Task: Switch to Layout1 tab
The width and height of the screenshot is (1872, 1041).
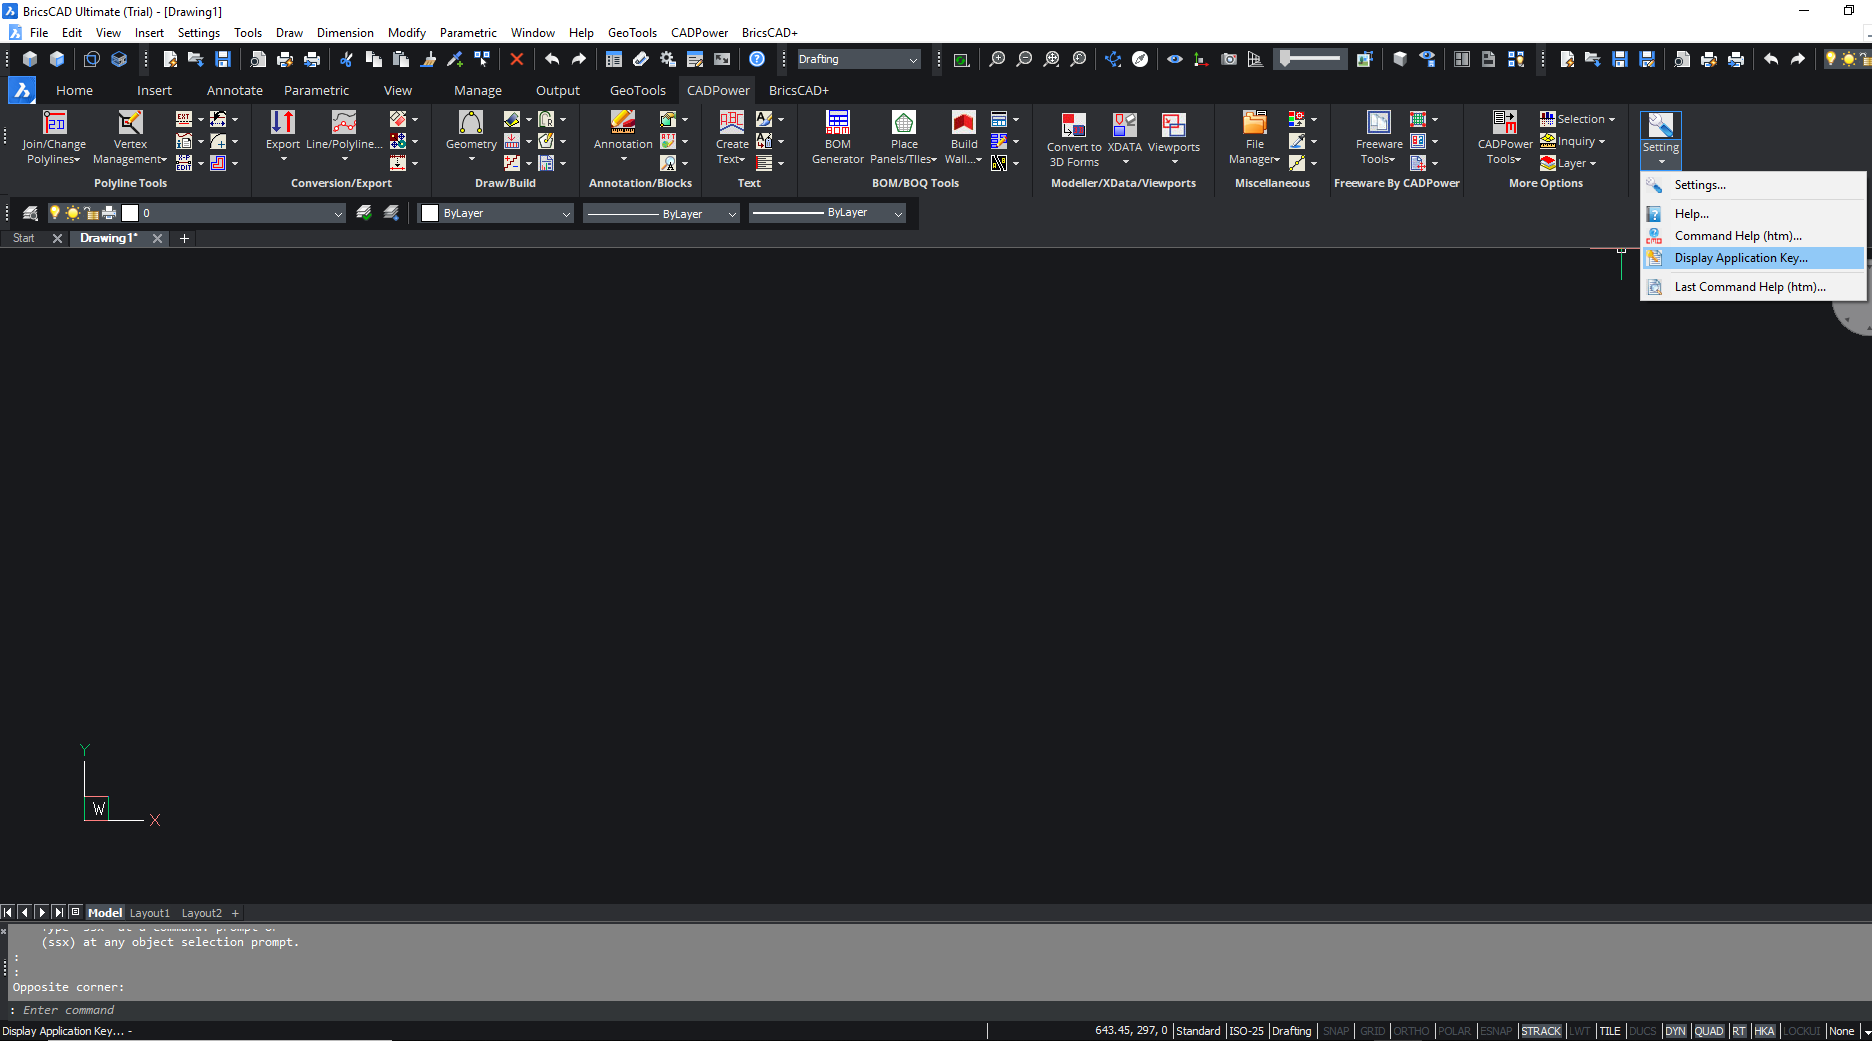Action: pyautogui.click(x=150, y=913)
